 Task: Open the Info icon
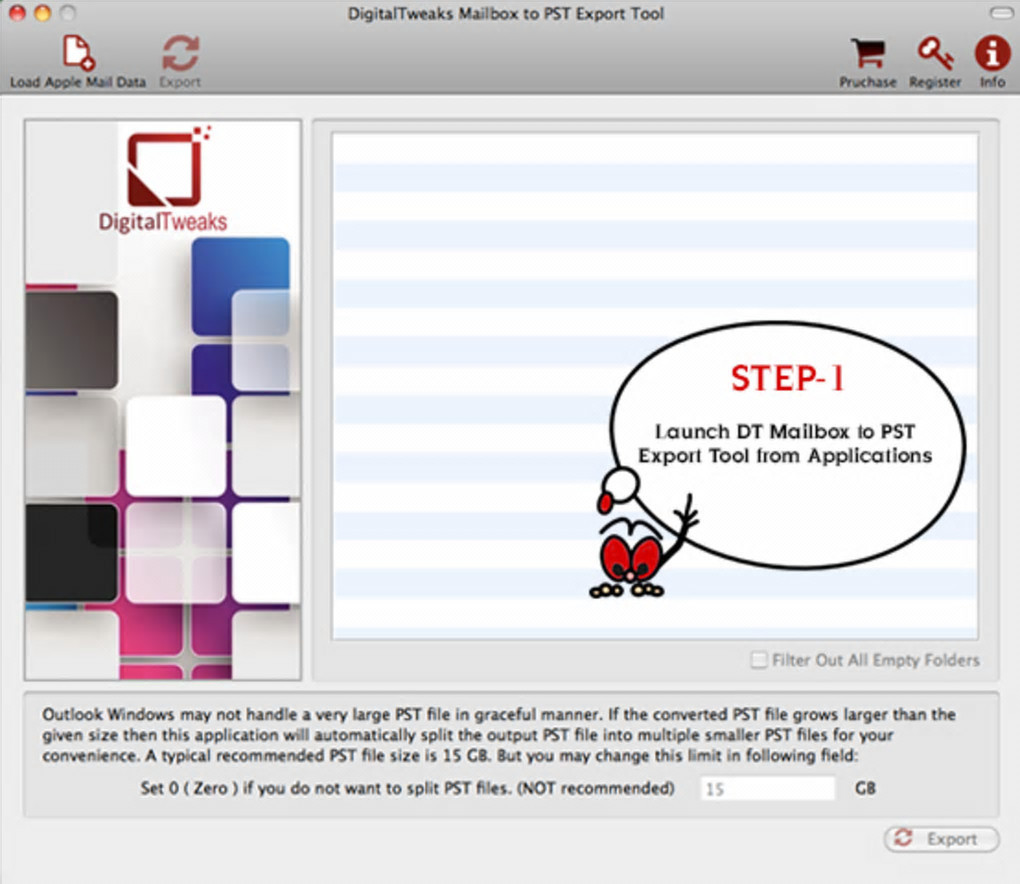pyautogui.click(x=992, y=53)
